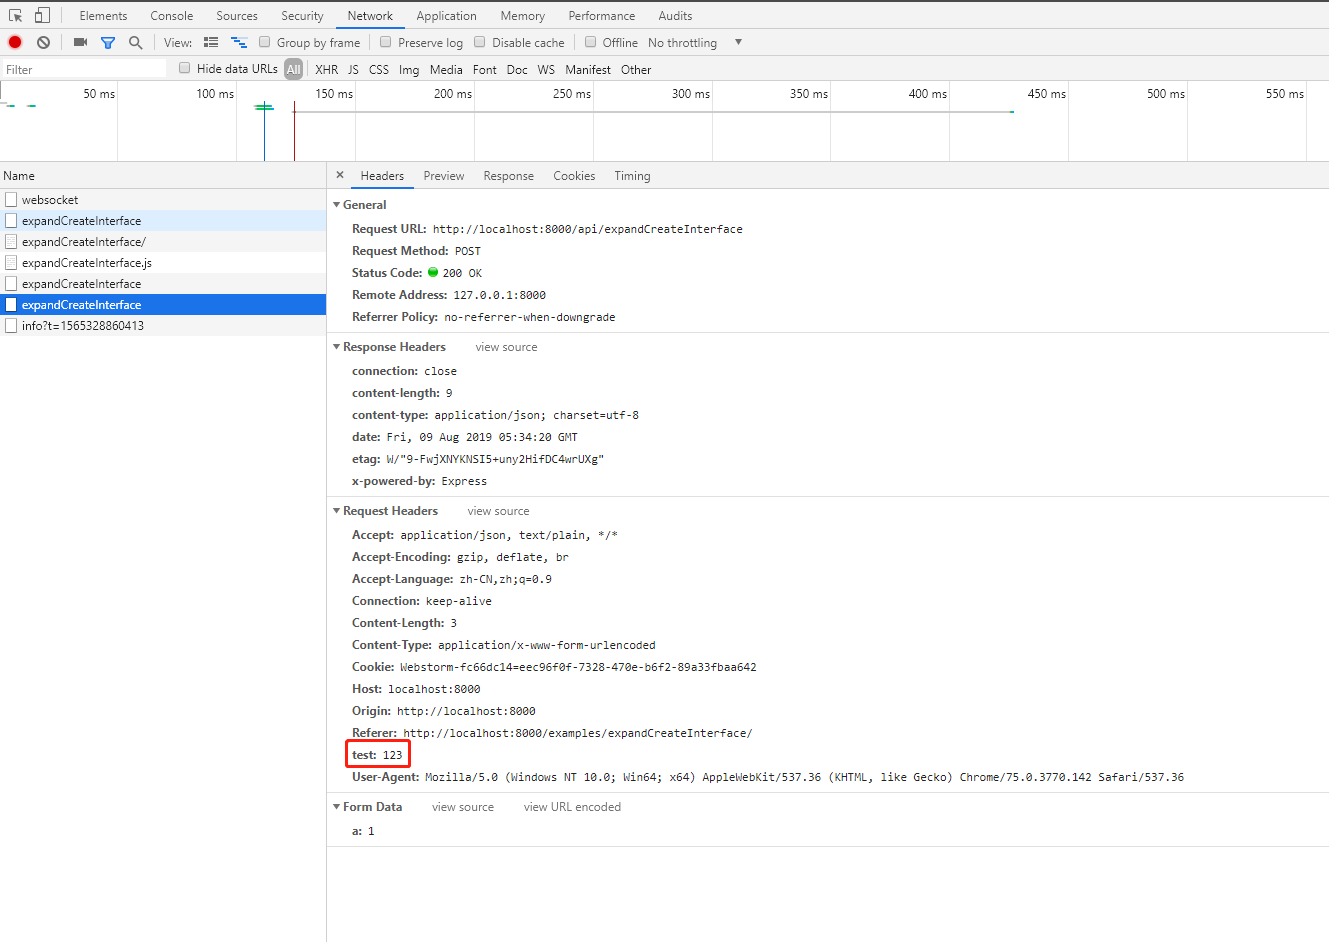Open network search with magnifier icon
The height and width of the screenshot is (942, 1329).
pos(136,42)
